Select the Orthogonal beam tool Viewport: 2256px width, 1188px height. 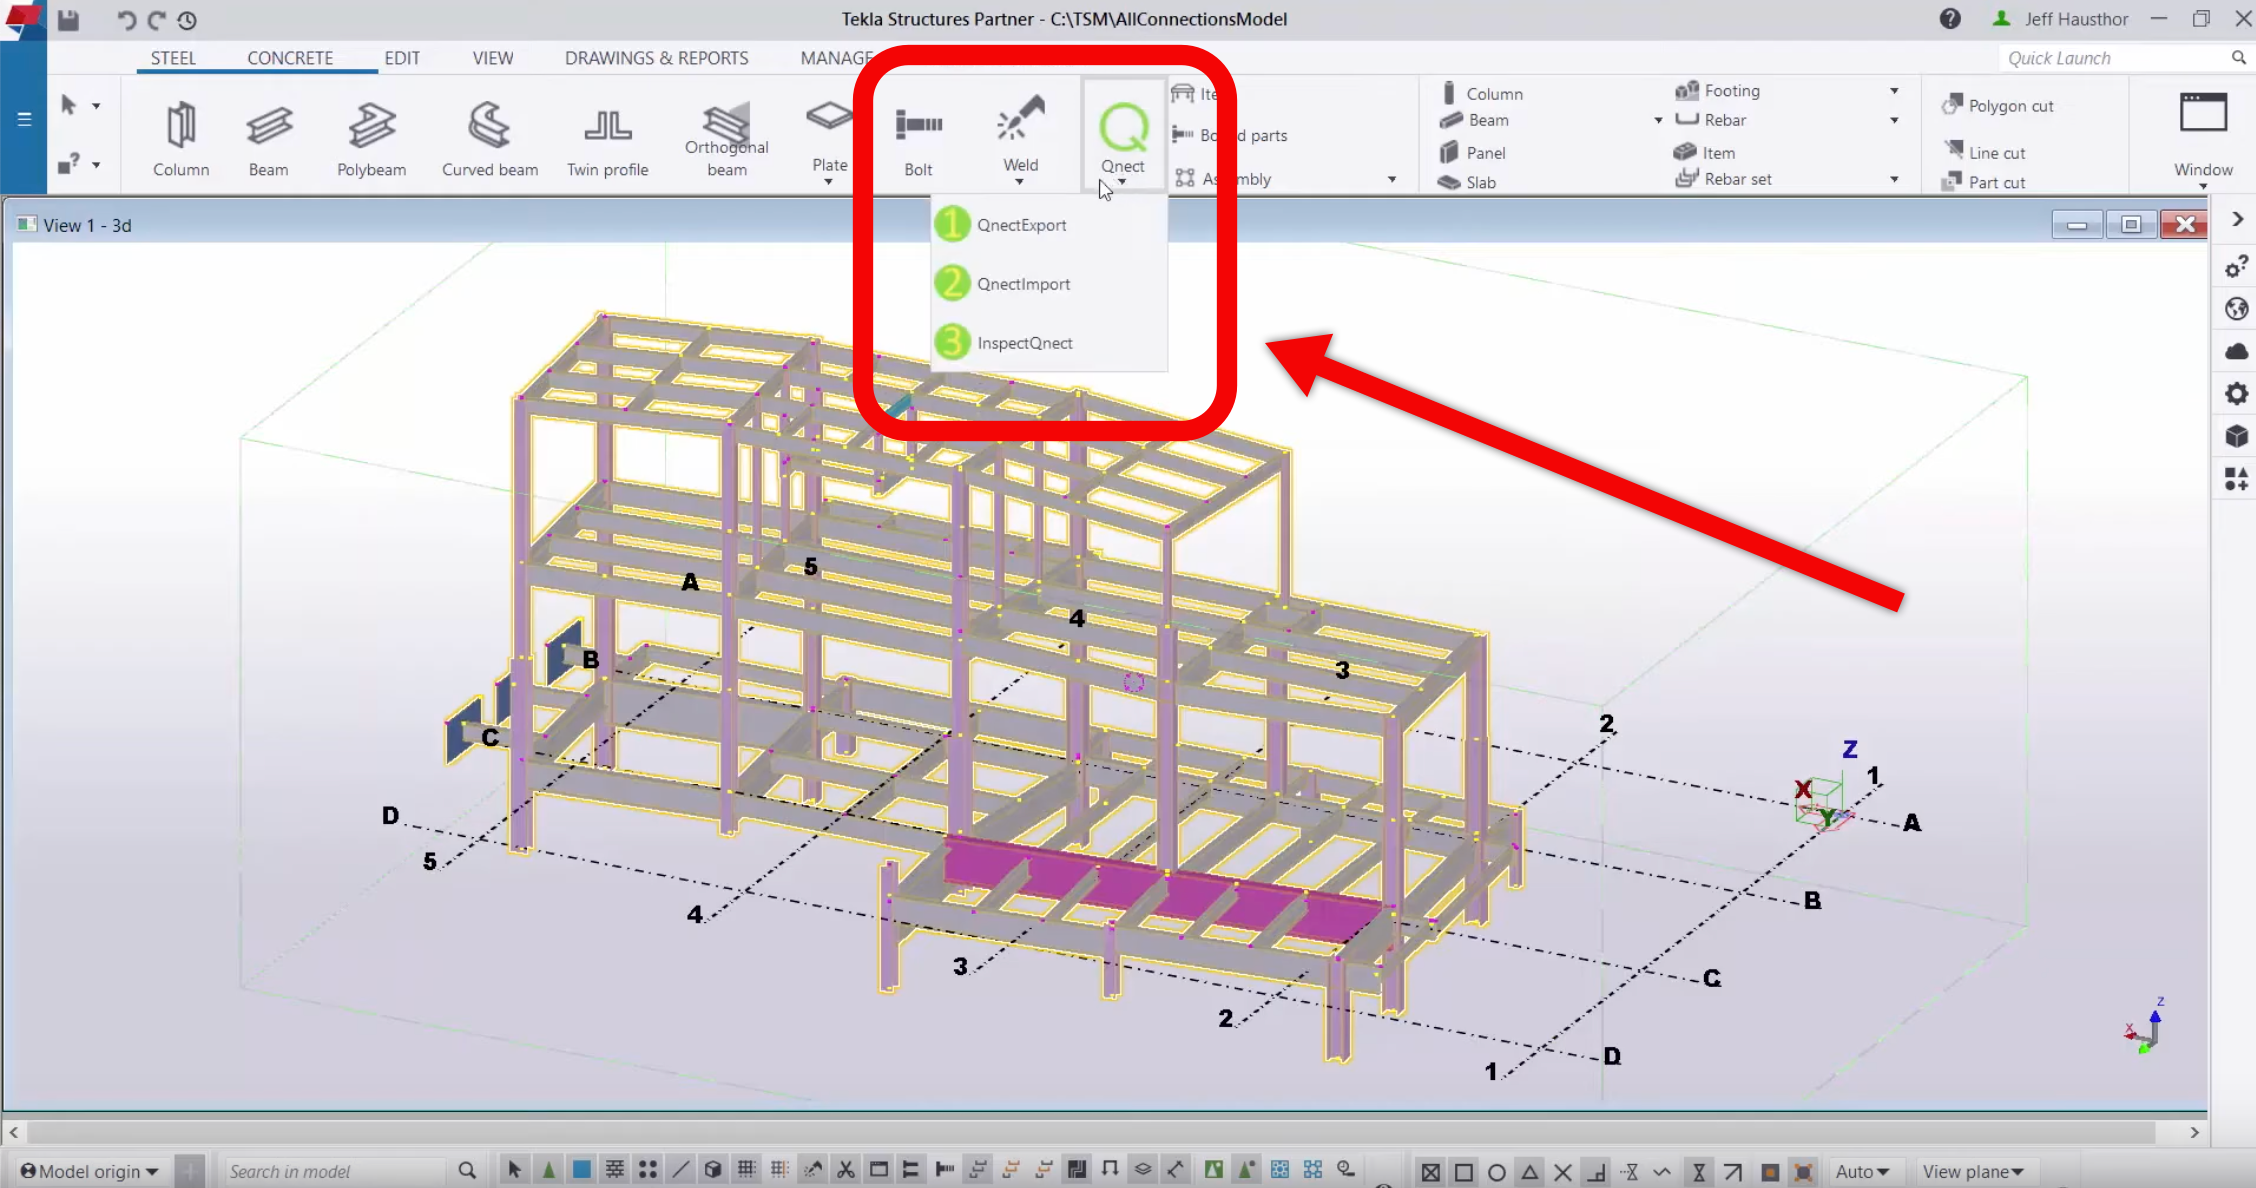[x=727, y=138]
